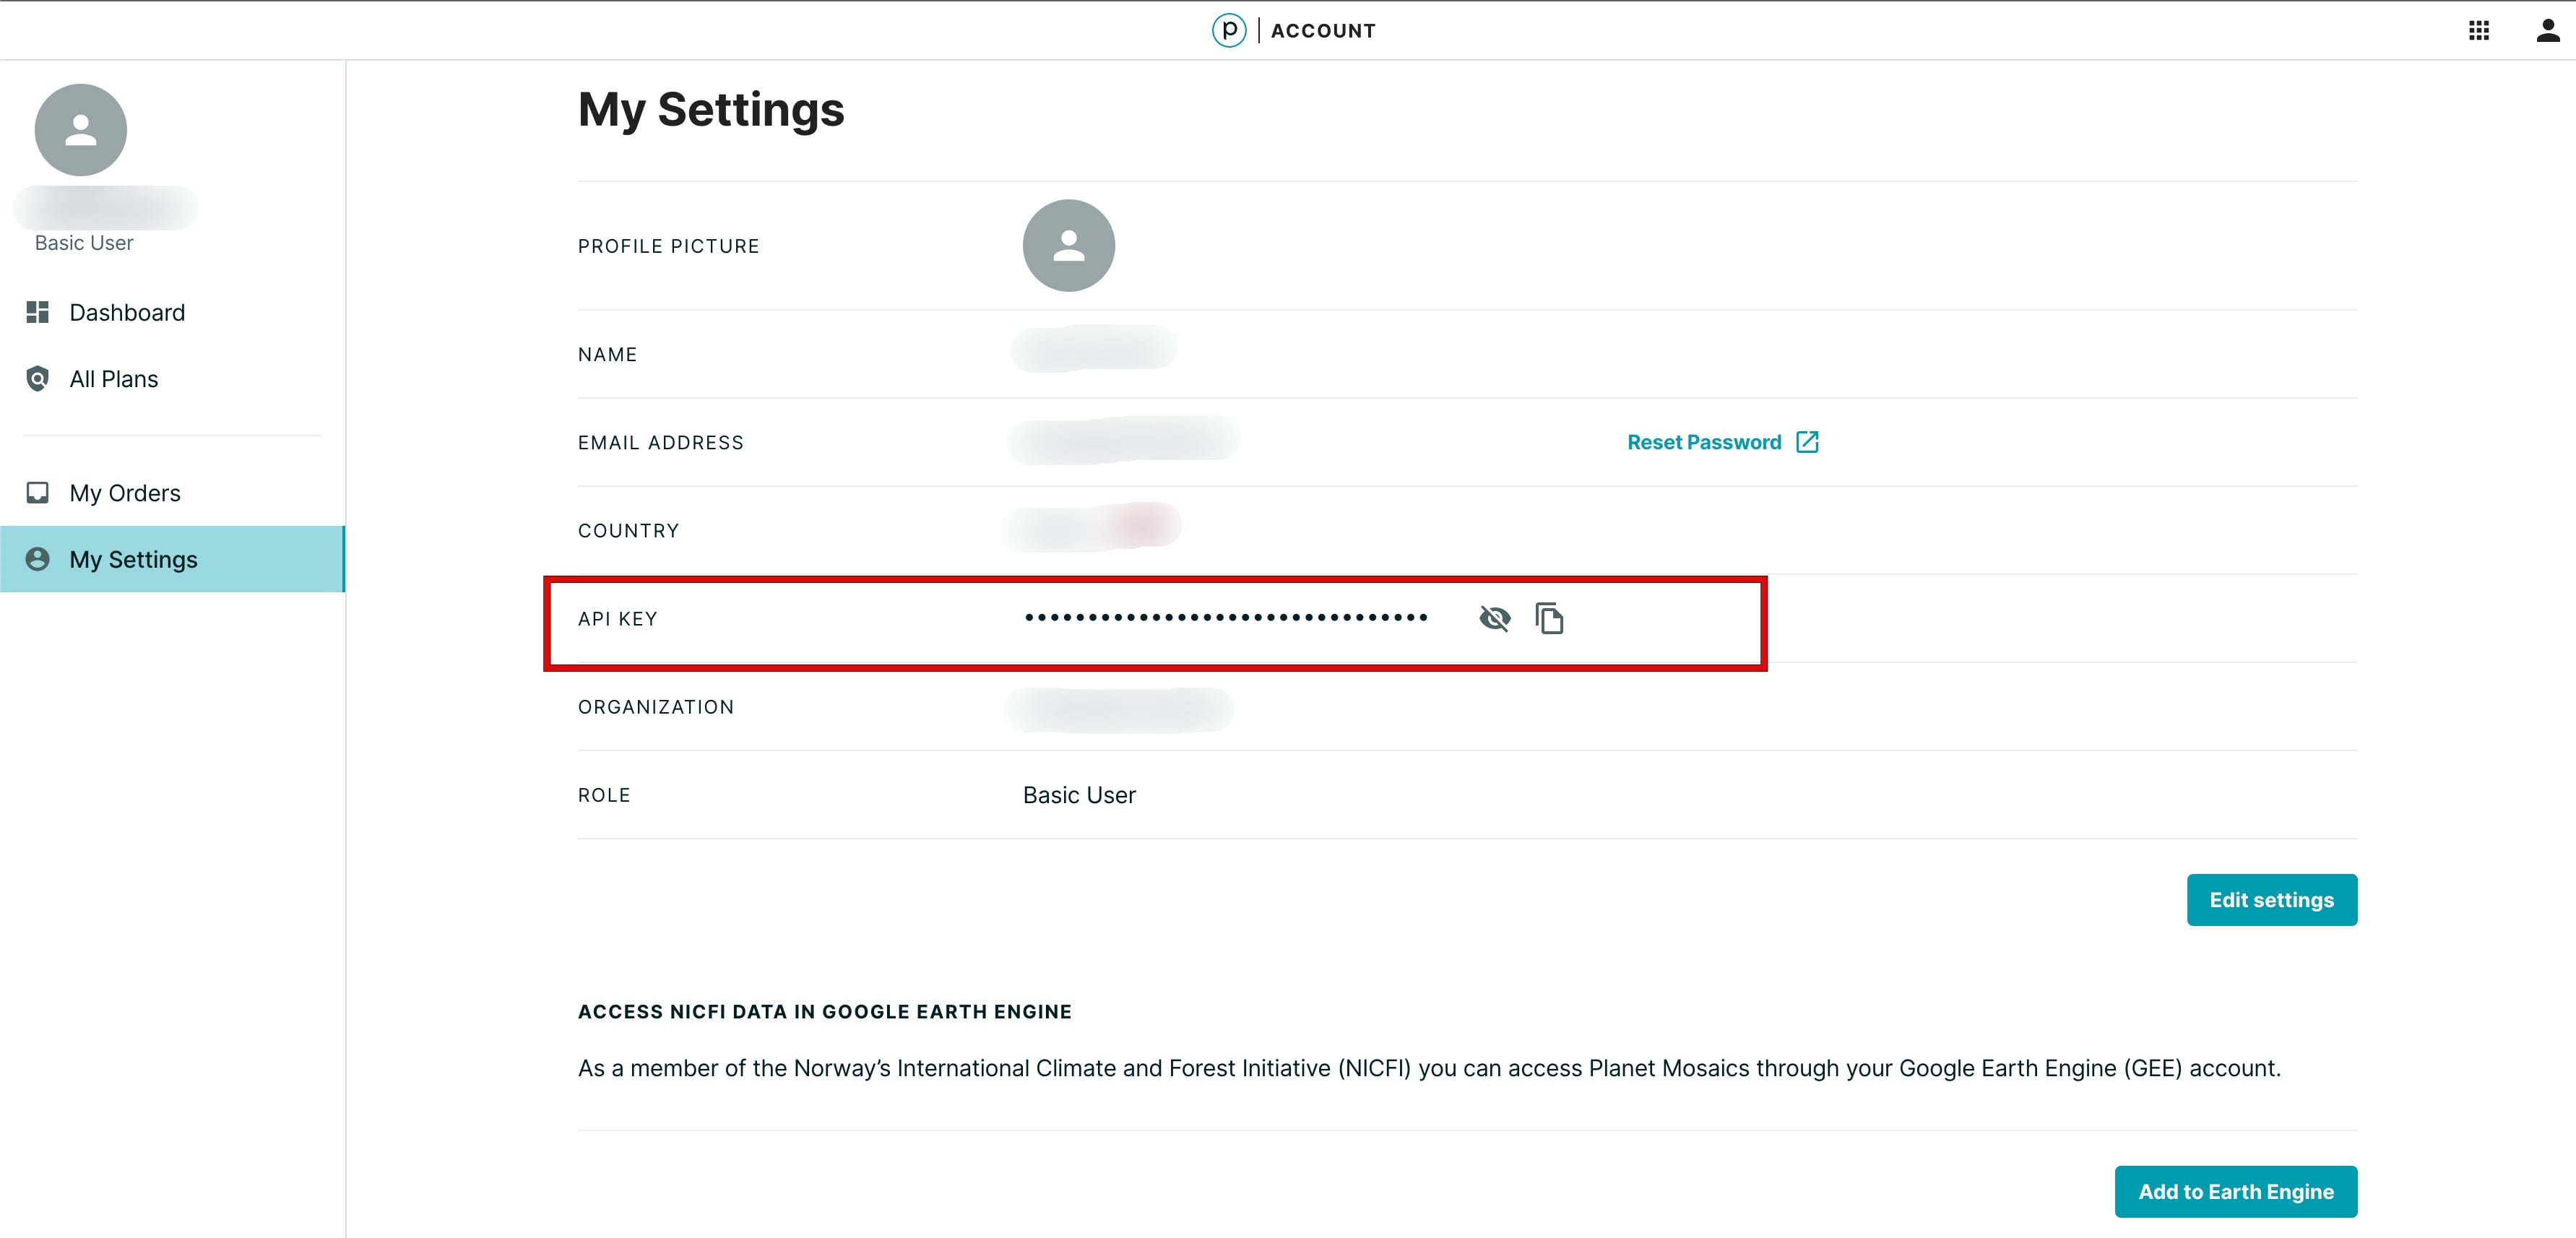Click the Dashboard menu icon
This screenshot has width=2576, height=1238.
click(36, 311)
